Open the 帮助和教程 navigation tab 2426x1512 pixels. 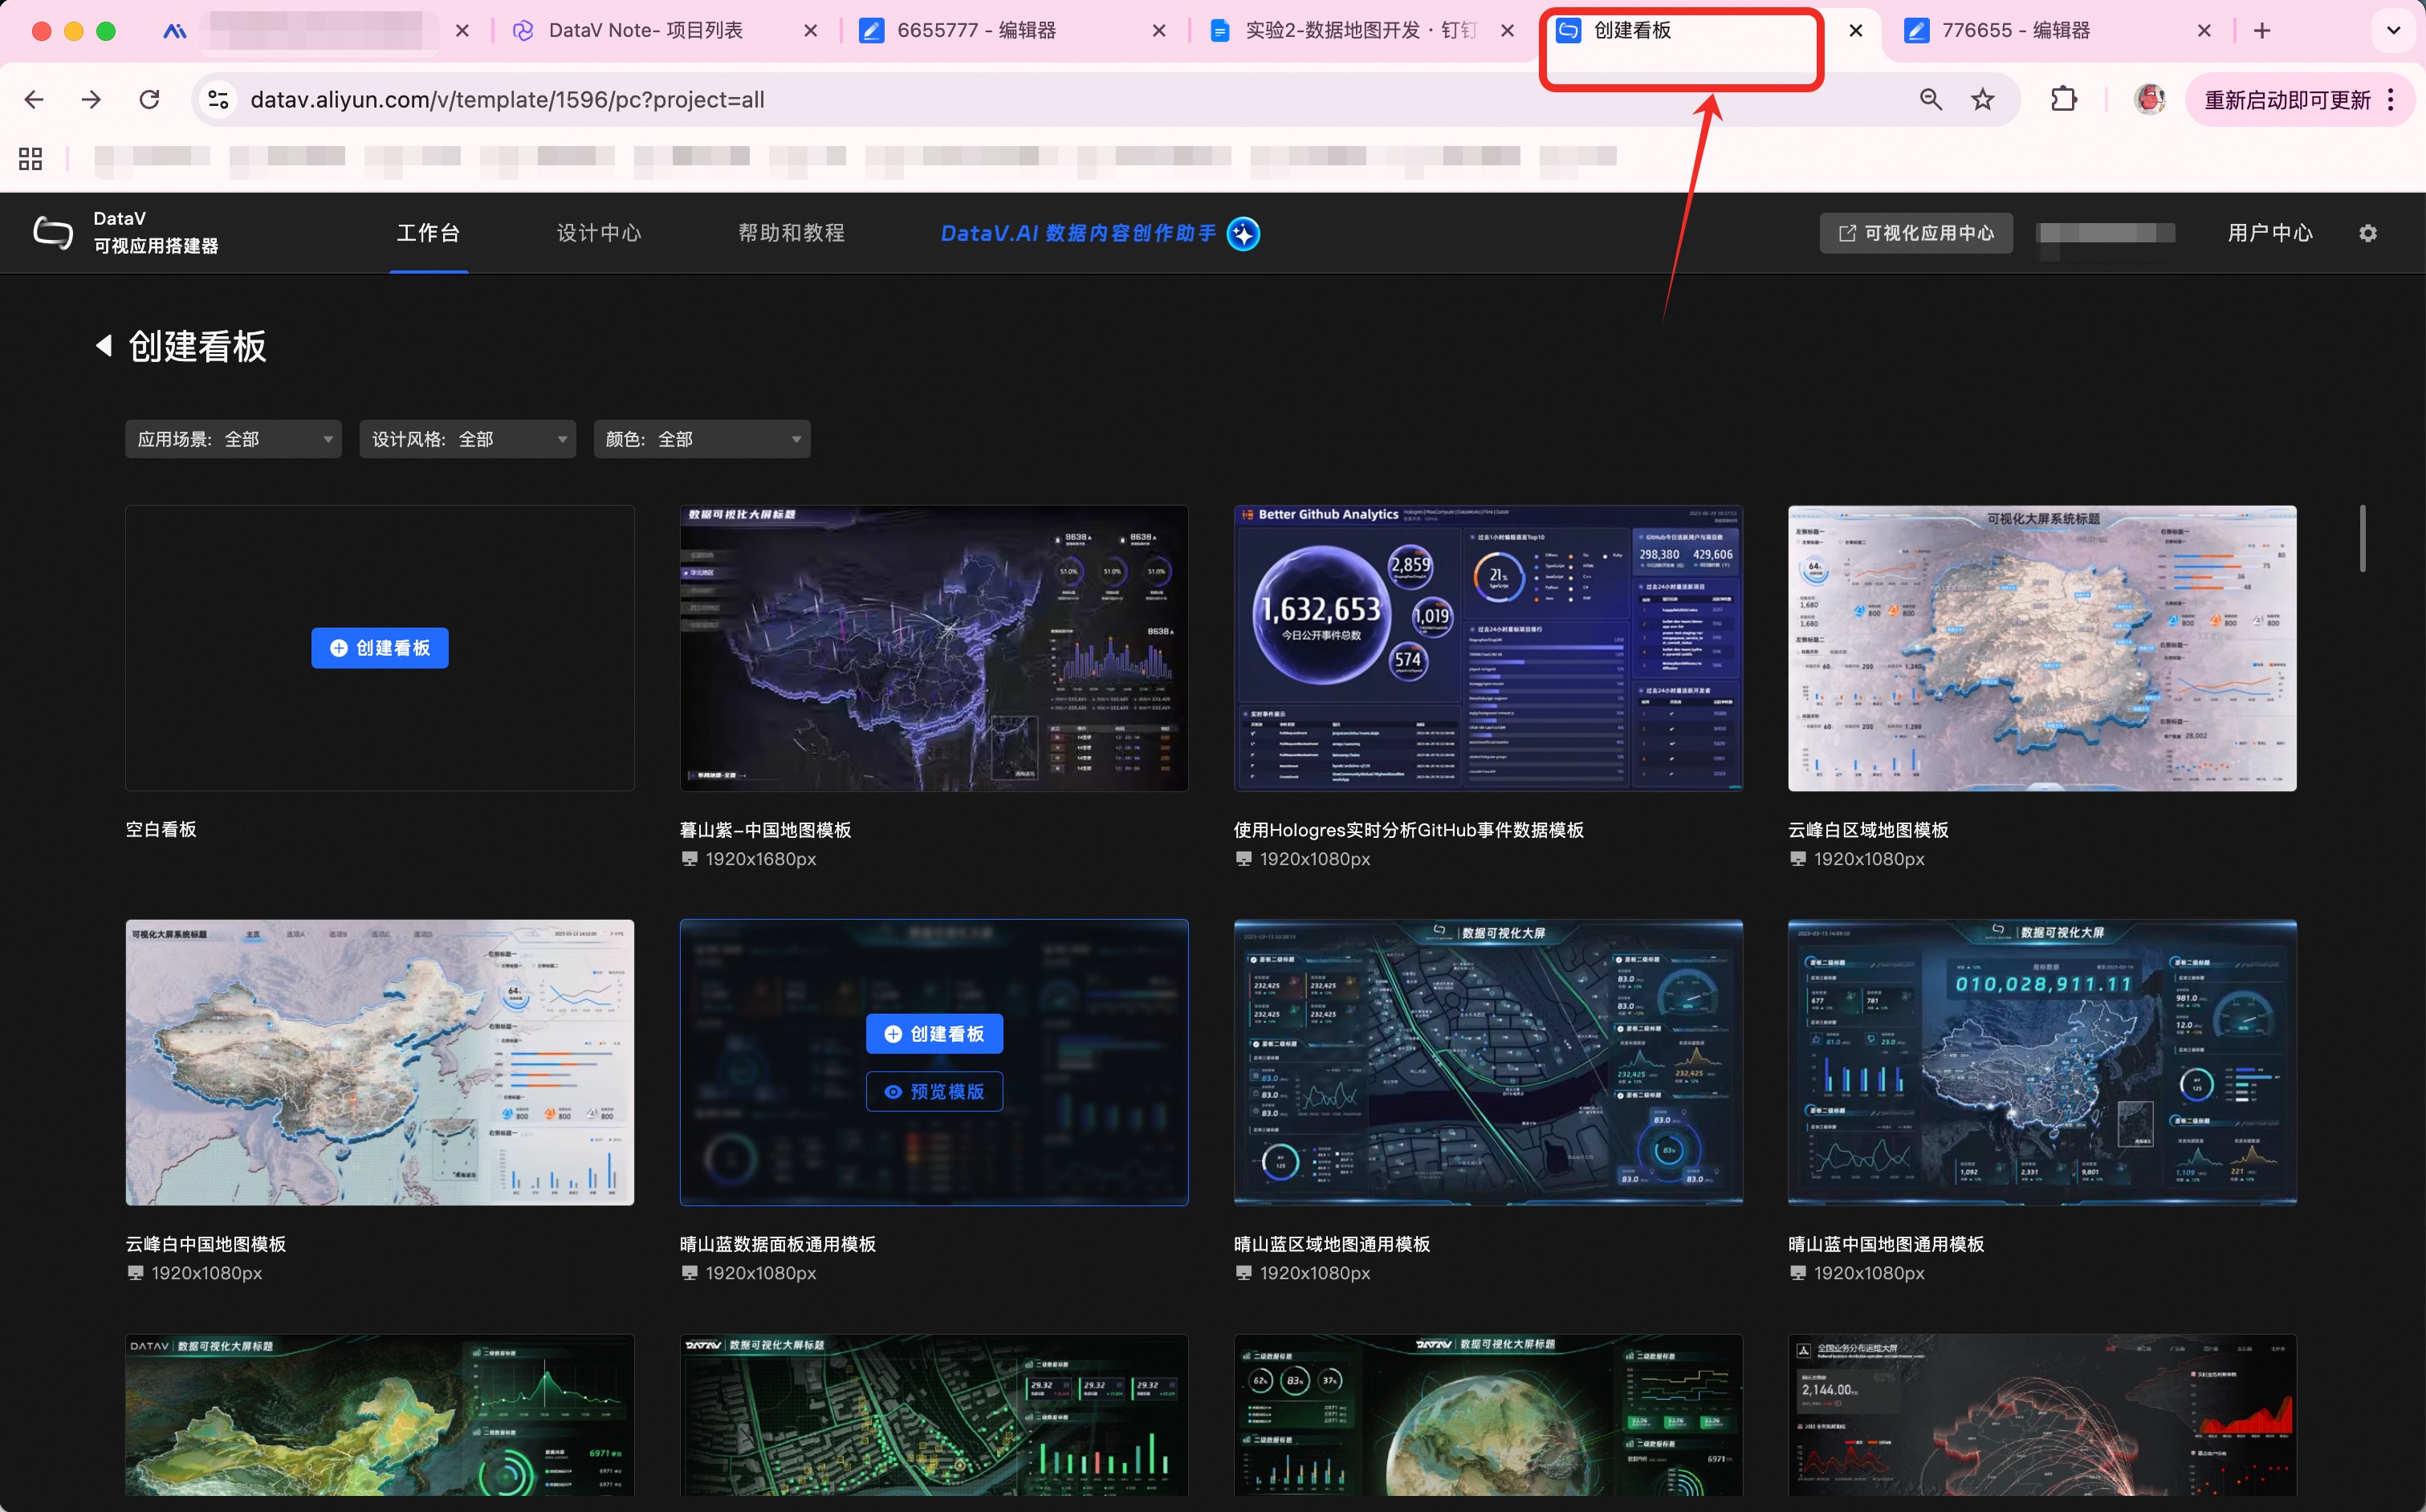[791, 233]
